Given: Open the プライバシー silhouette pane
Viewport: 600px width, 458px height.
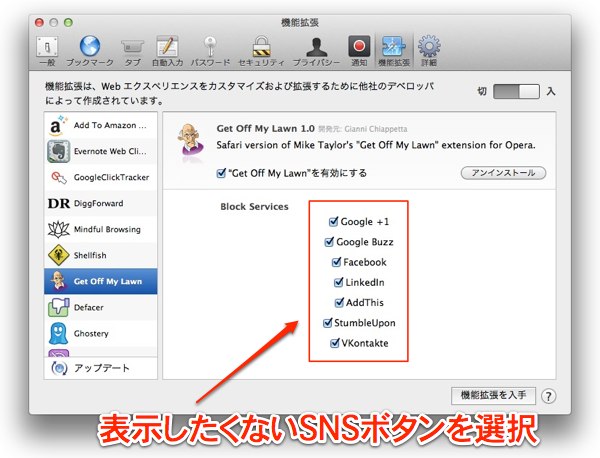Looking at the screenshot, I should 316,51.
